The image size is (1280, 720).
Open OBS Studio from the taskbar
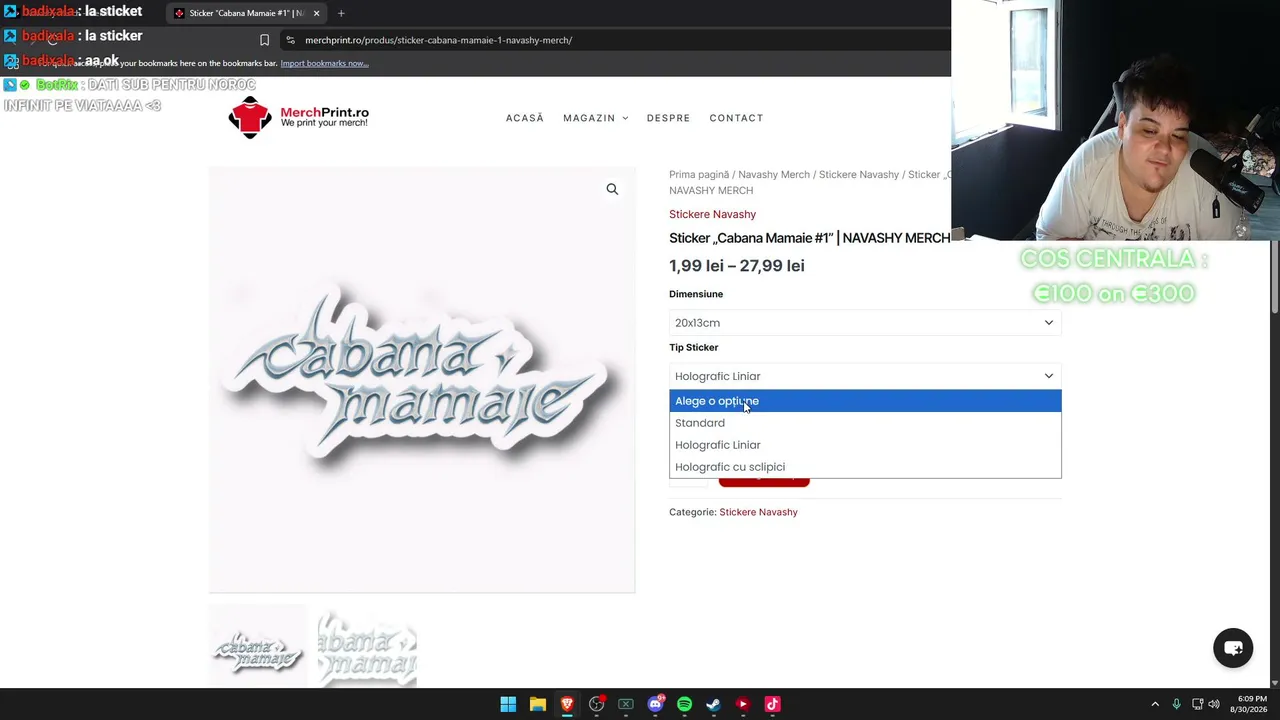coord(596,704)
